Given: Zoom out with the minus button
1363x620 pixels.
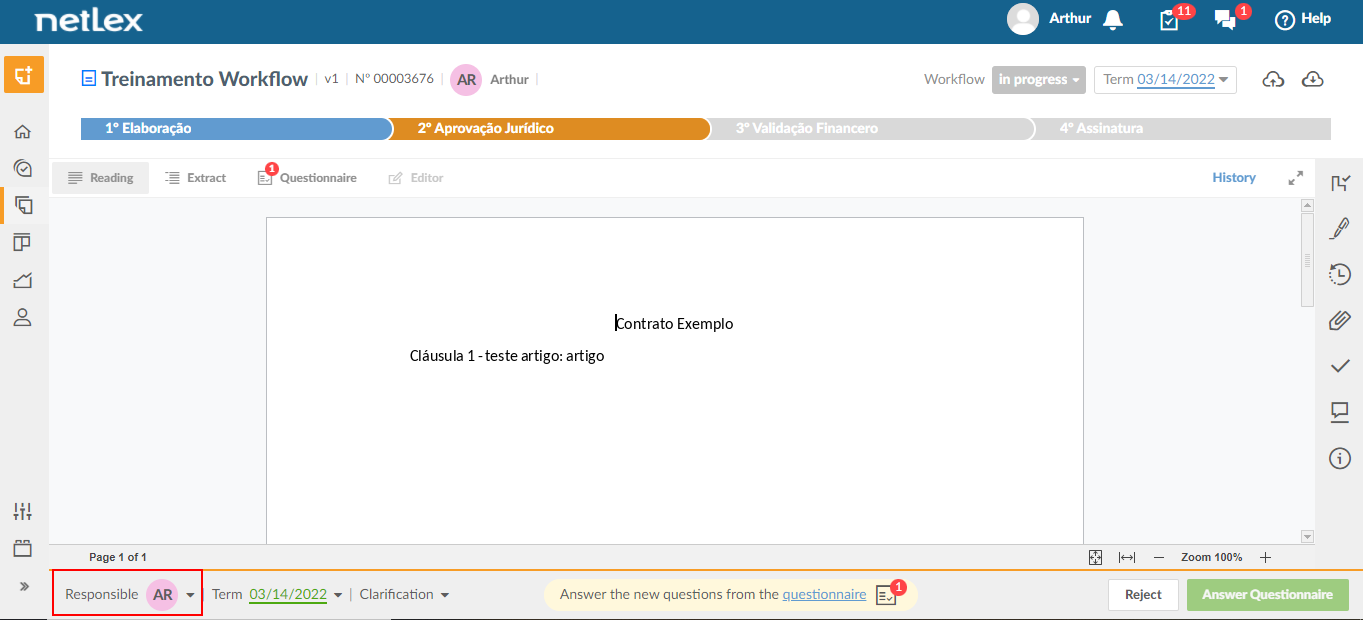Looking at the screenshot, I should coord(1159,557).
